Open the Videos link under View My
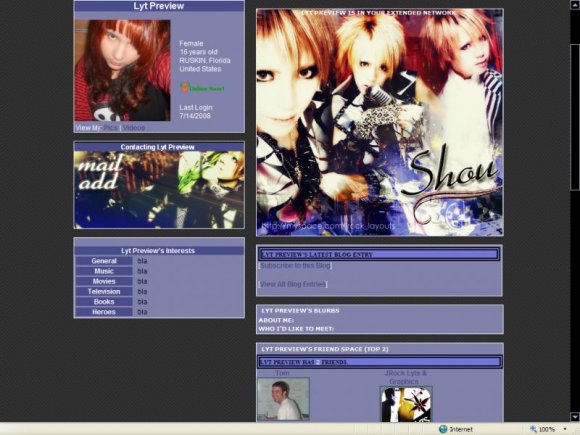 [134, 128]
